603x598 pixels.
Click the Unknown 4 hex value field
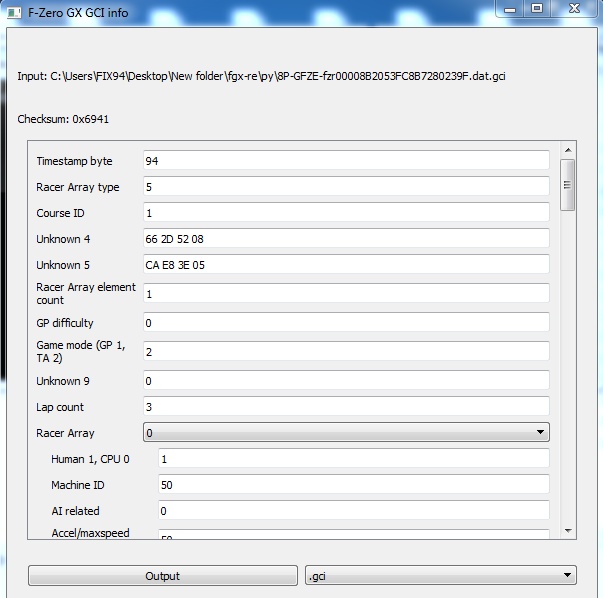(x=346, y=238)
